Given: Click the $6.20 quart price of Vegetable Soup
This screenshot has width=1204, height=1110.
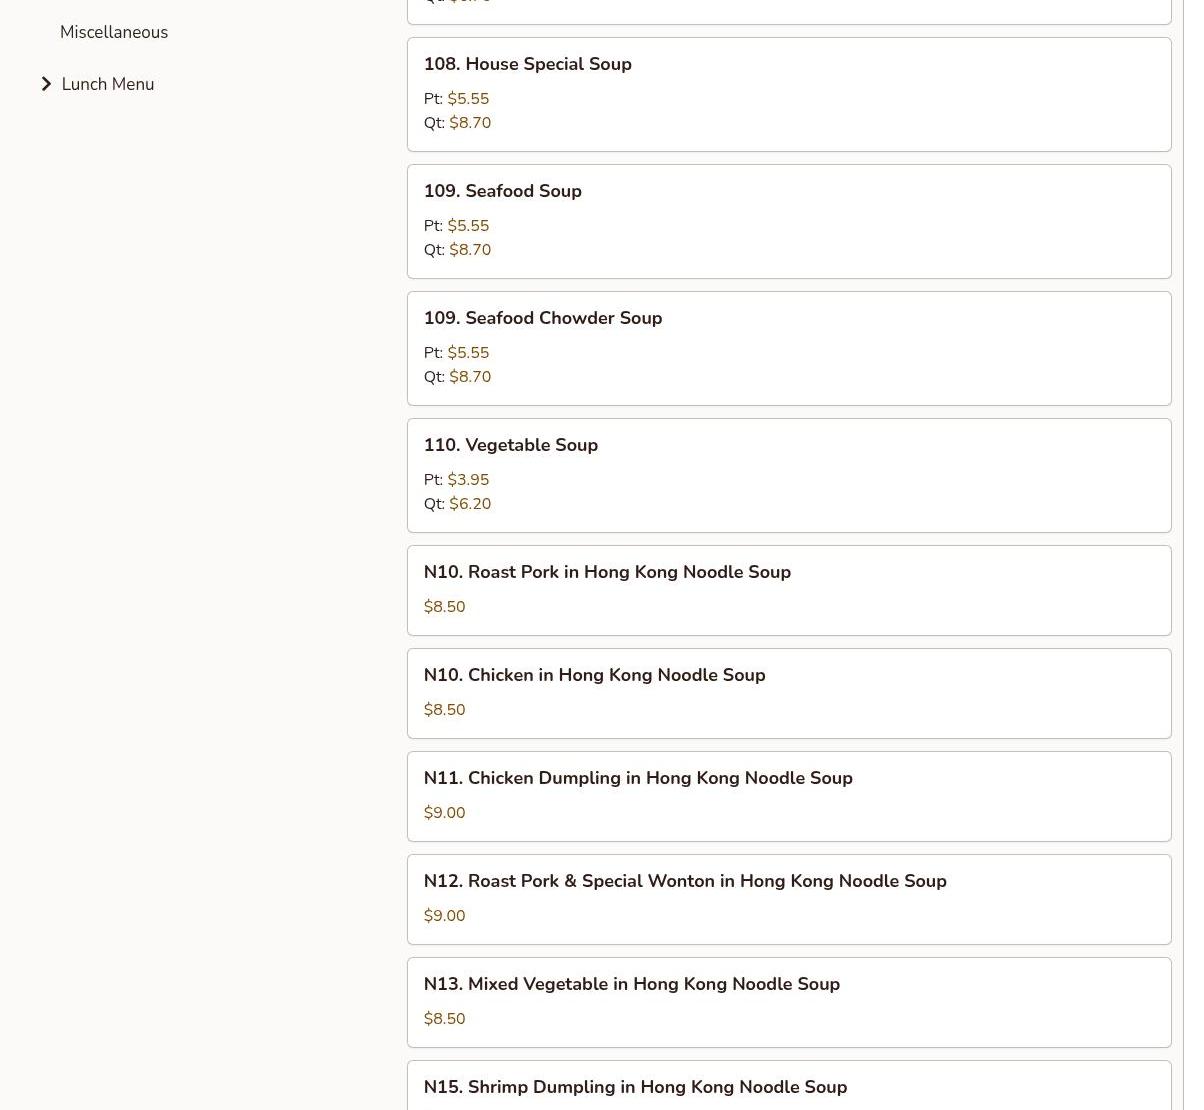Looking at the screenshot, I should tap(470, 504).
